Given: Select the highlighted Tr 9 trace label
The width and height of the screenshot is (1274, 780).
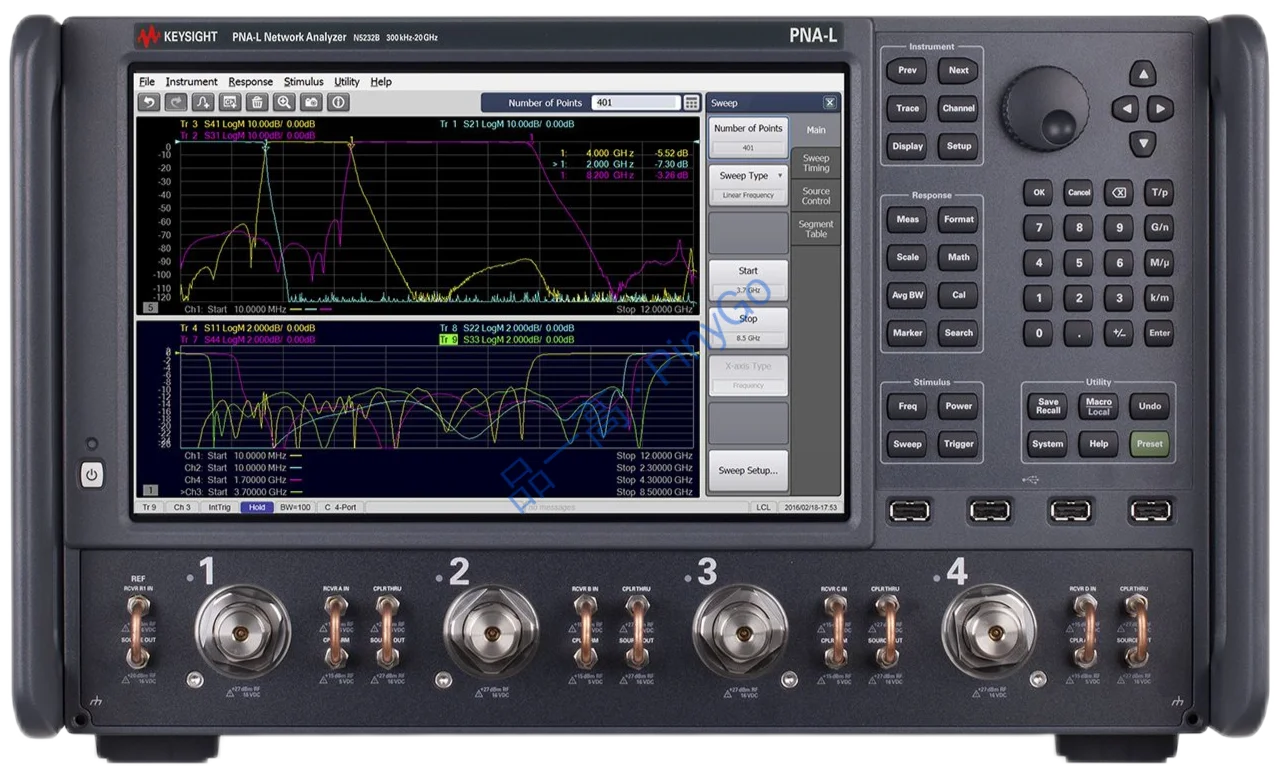Looking at the screenshot, I should point(448,339).
